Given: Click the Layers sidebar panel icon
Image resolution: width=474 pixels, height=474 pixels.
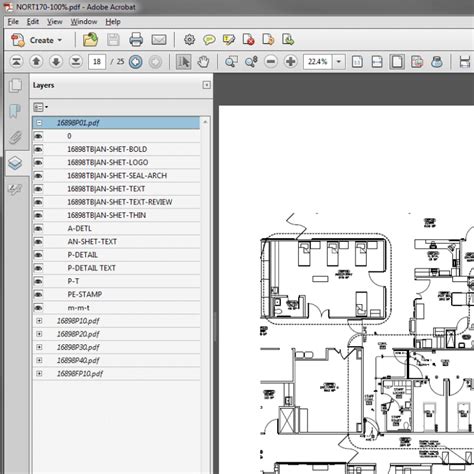Looking at the screenshot, I should point(15,163).
